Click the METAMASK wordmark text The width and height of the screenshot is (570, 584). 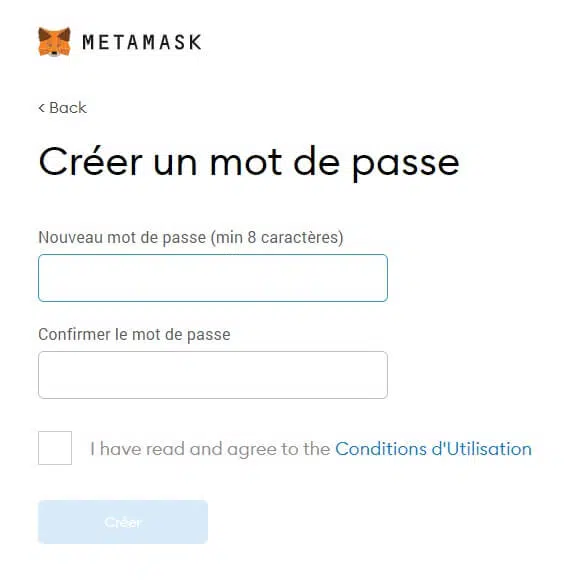pyautogui.click(x=142, y=42)
